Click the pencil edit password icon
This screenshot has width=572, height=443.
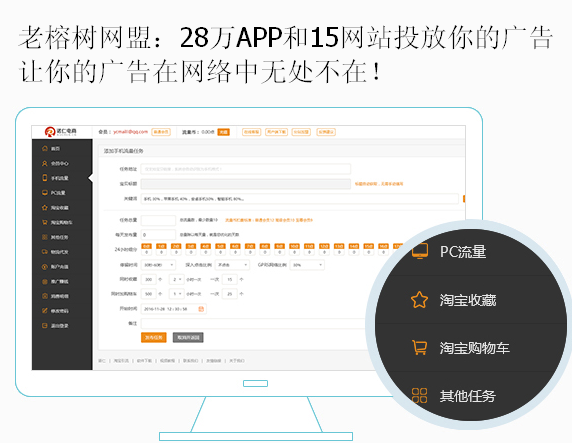point(45,311)
